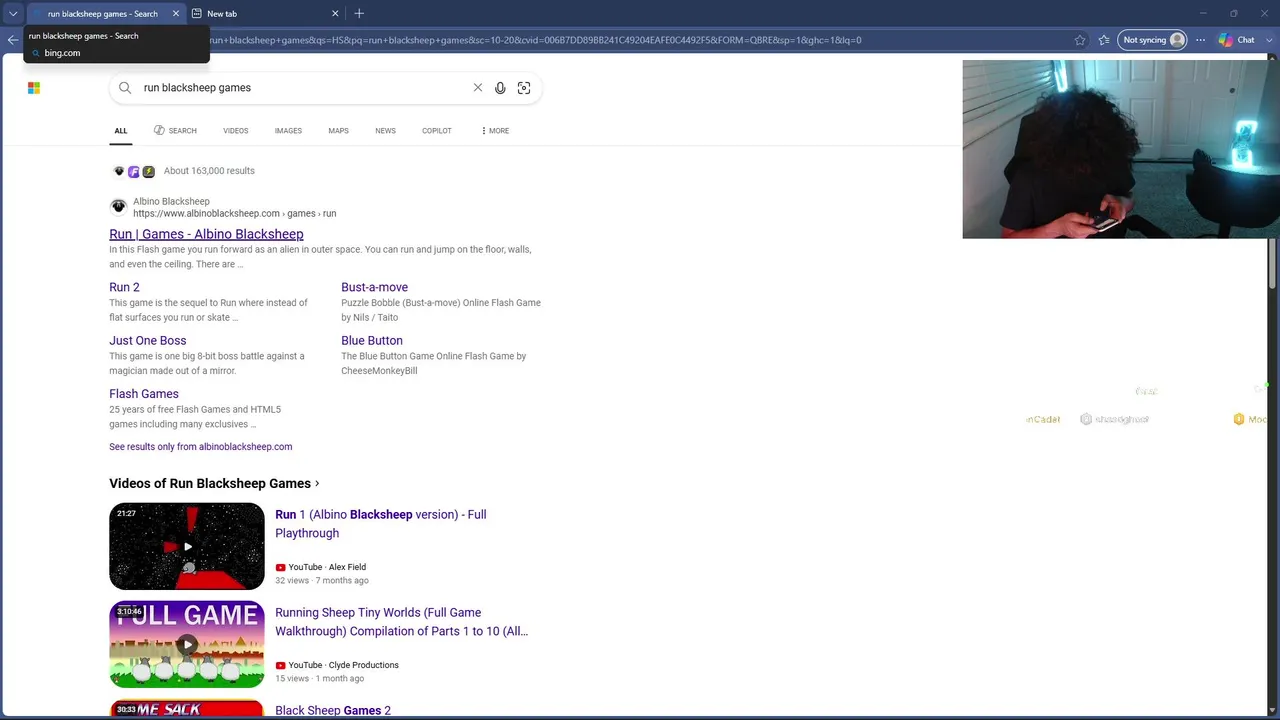
Task: Open a new tab with the plus button
Action: 359,14
